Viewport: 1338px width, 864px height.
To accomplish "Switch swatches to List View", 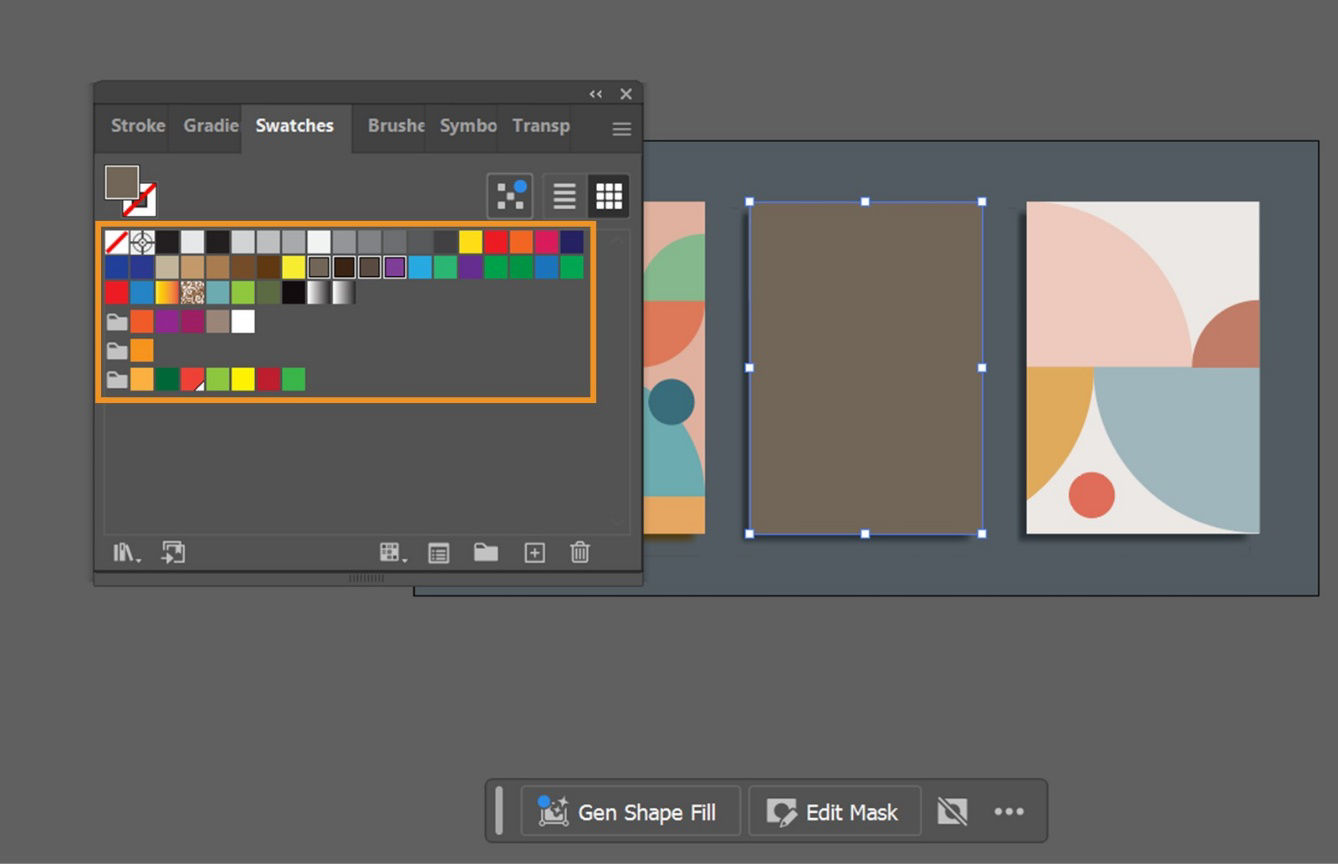I will click(x=563, y=196).
